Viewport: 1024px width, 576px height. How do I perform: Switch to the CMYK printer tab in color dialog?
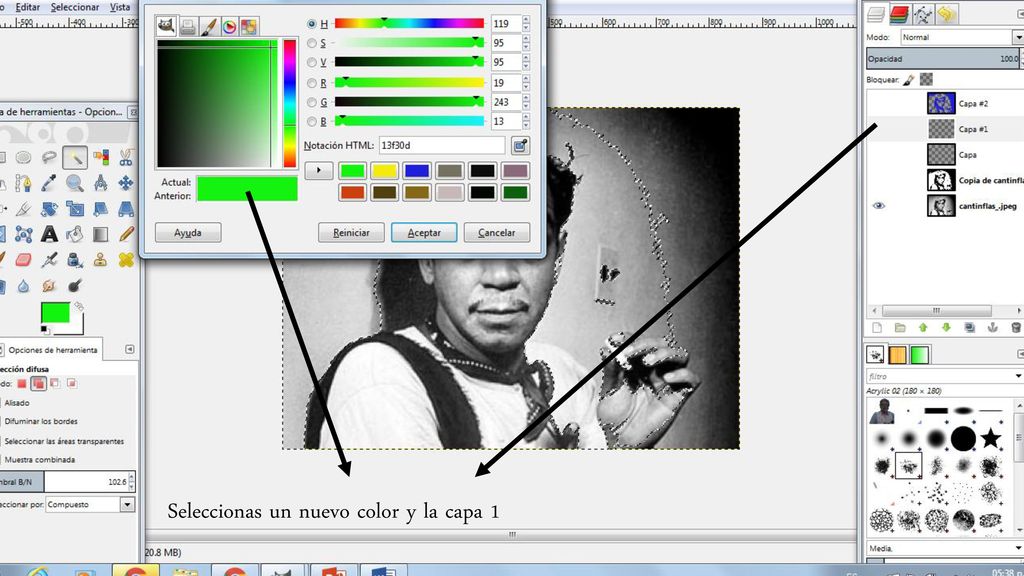click(x=188, y=26)
